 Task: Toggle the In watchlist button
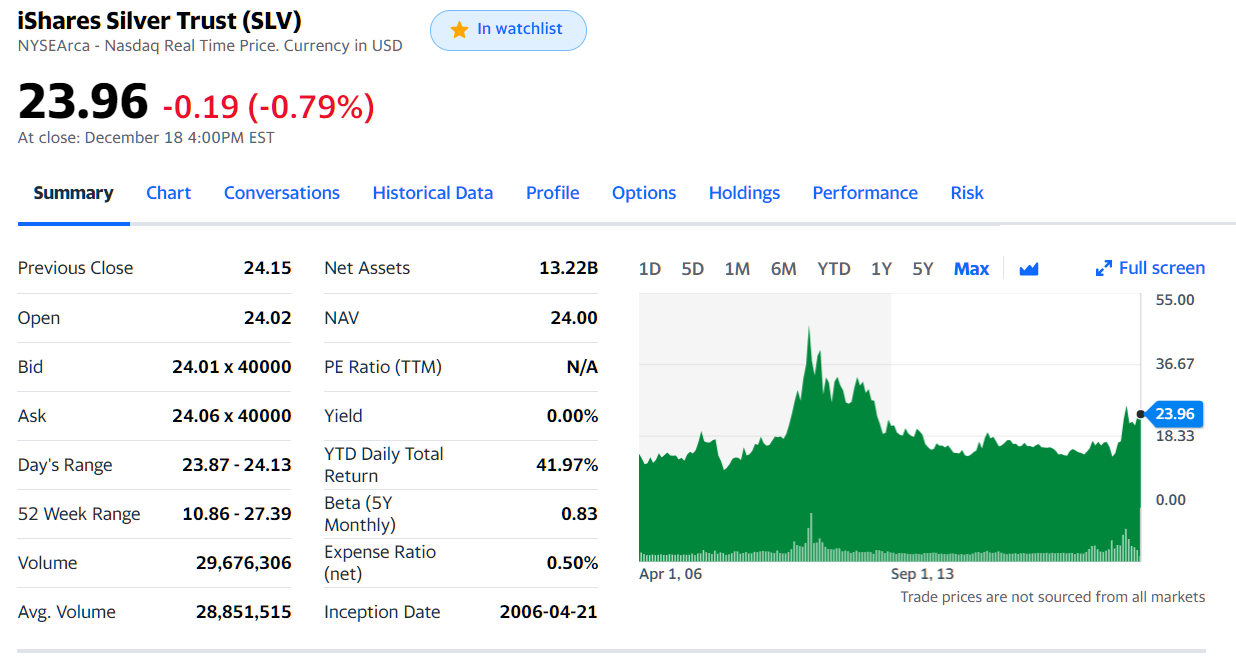[x=508, y=30]
